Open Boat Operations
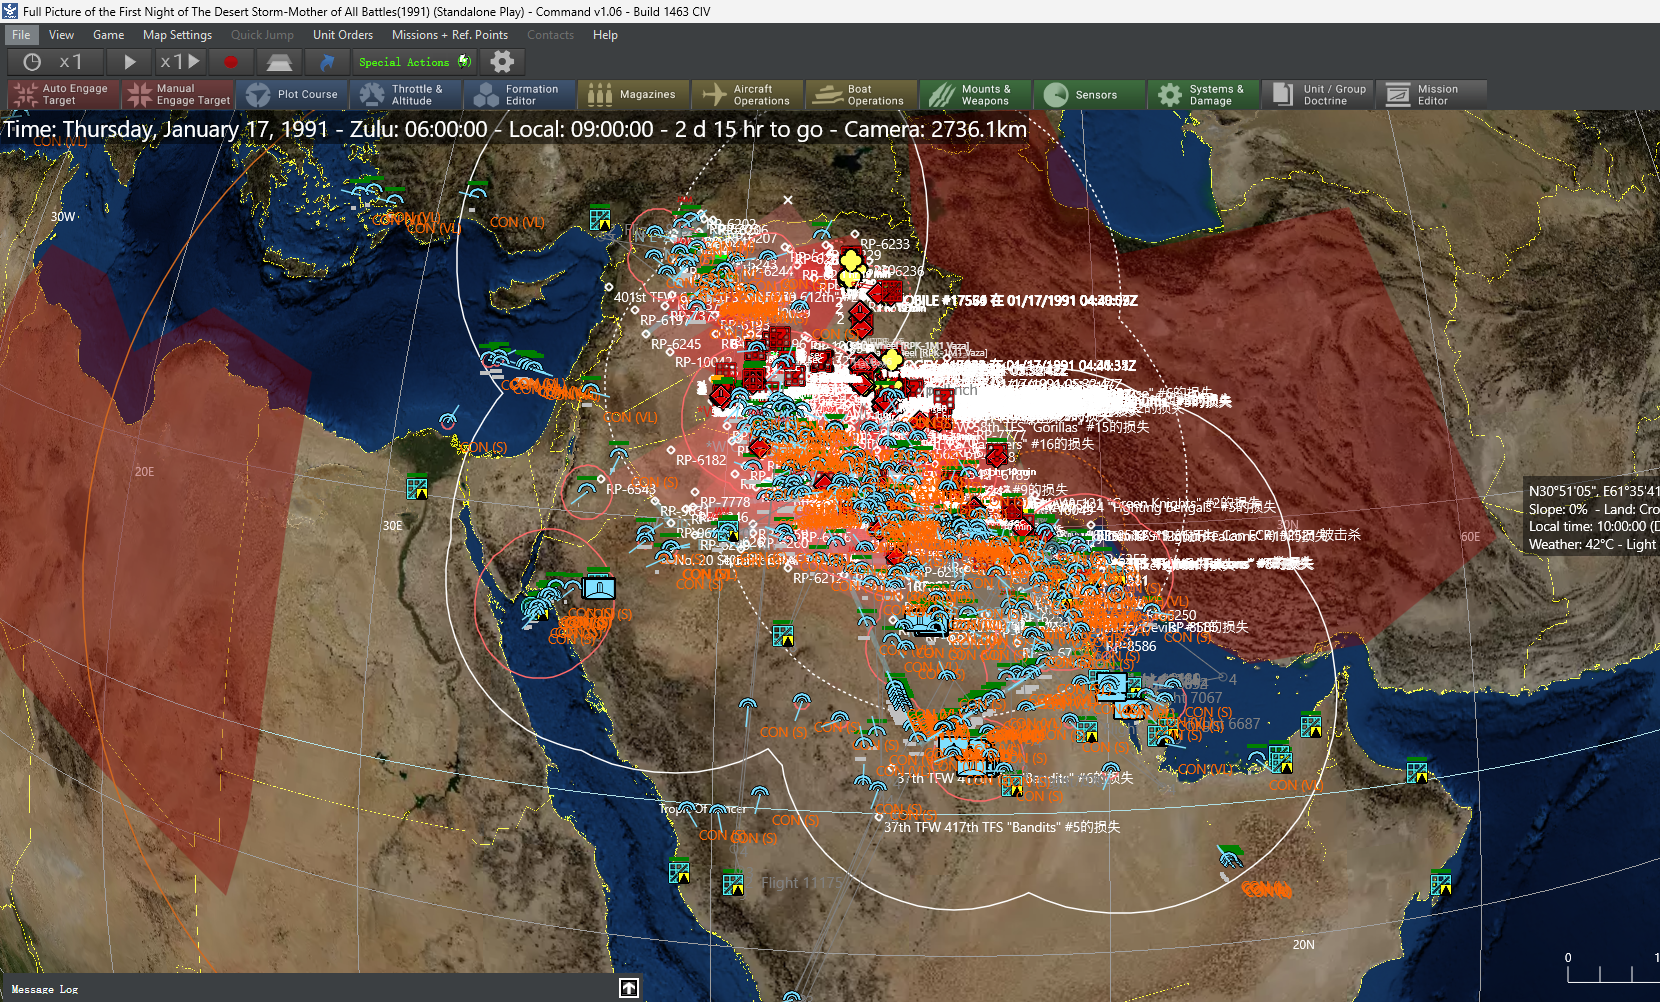Screen dimensions: 1660x1002 [862, 95]
